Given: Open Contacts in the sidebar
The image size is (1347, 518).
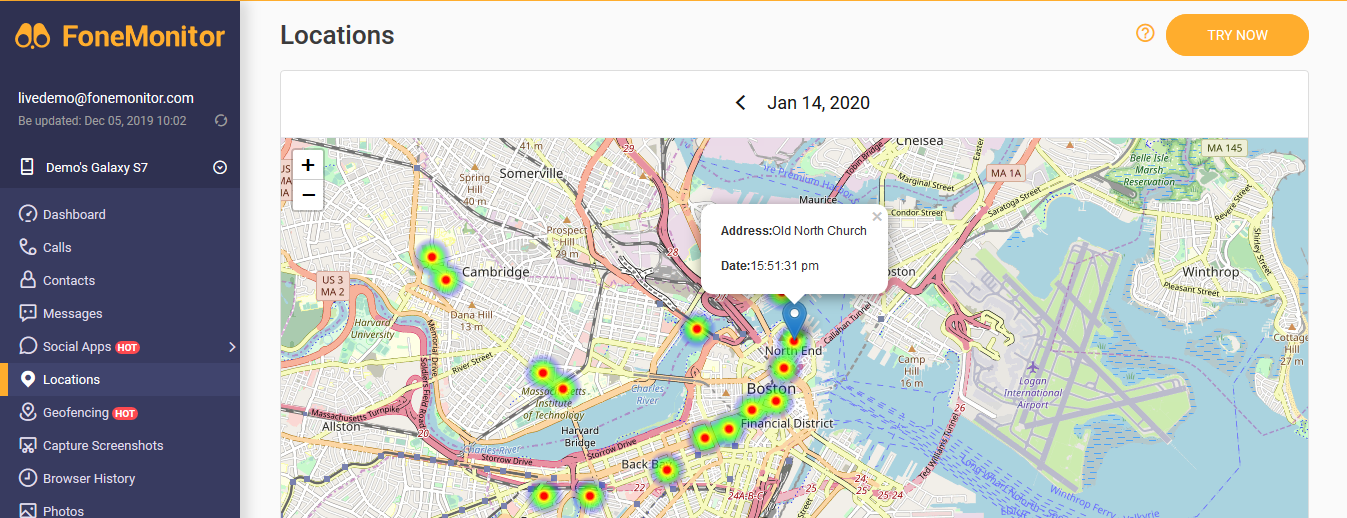Looking at the screenshot, I should coord(120,280).
